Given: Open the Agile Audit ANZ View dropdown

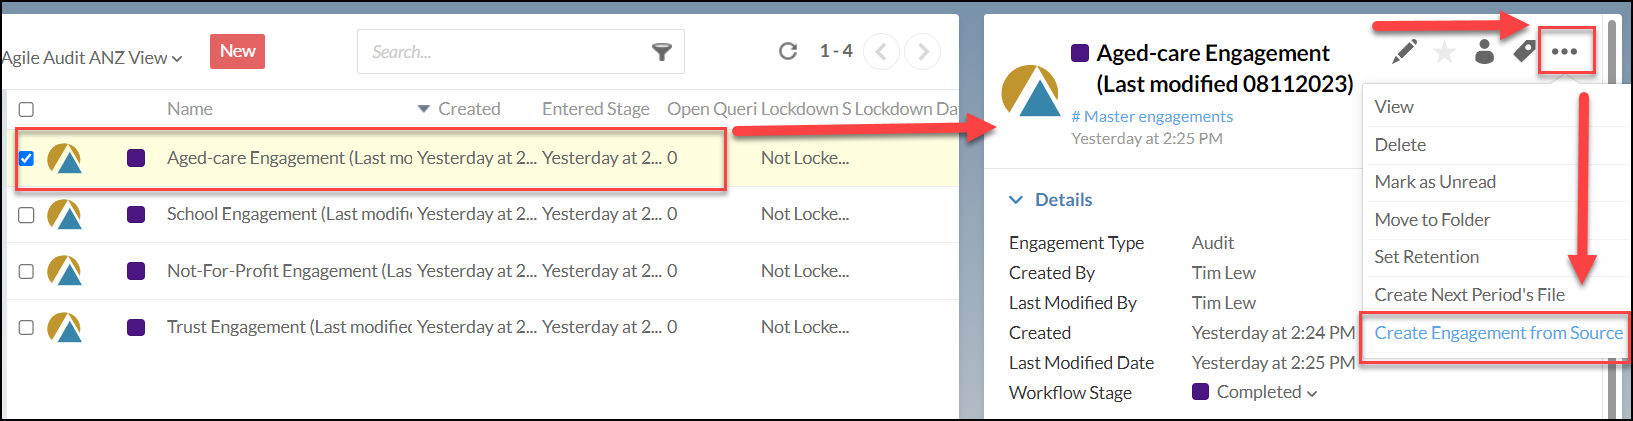Looking at the screenshot, I should [x=92, y=58].
